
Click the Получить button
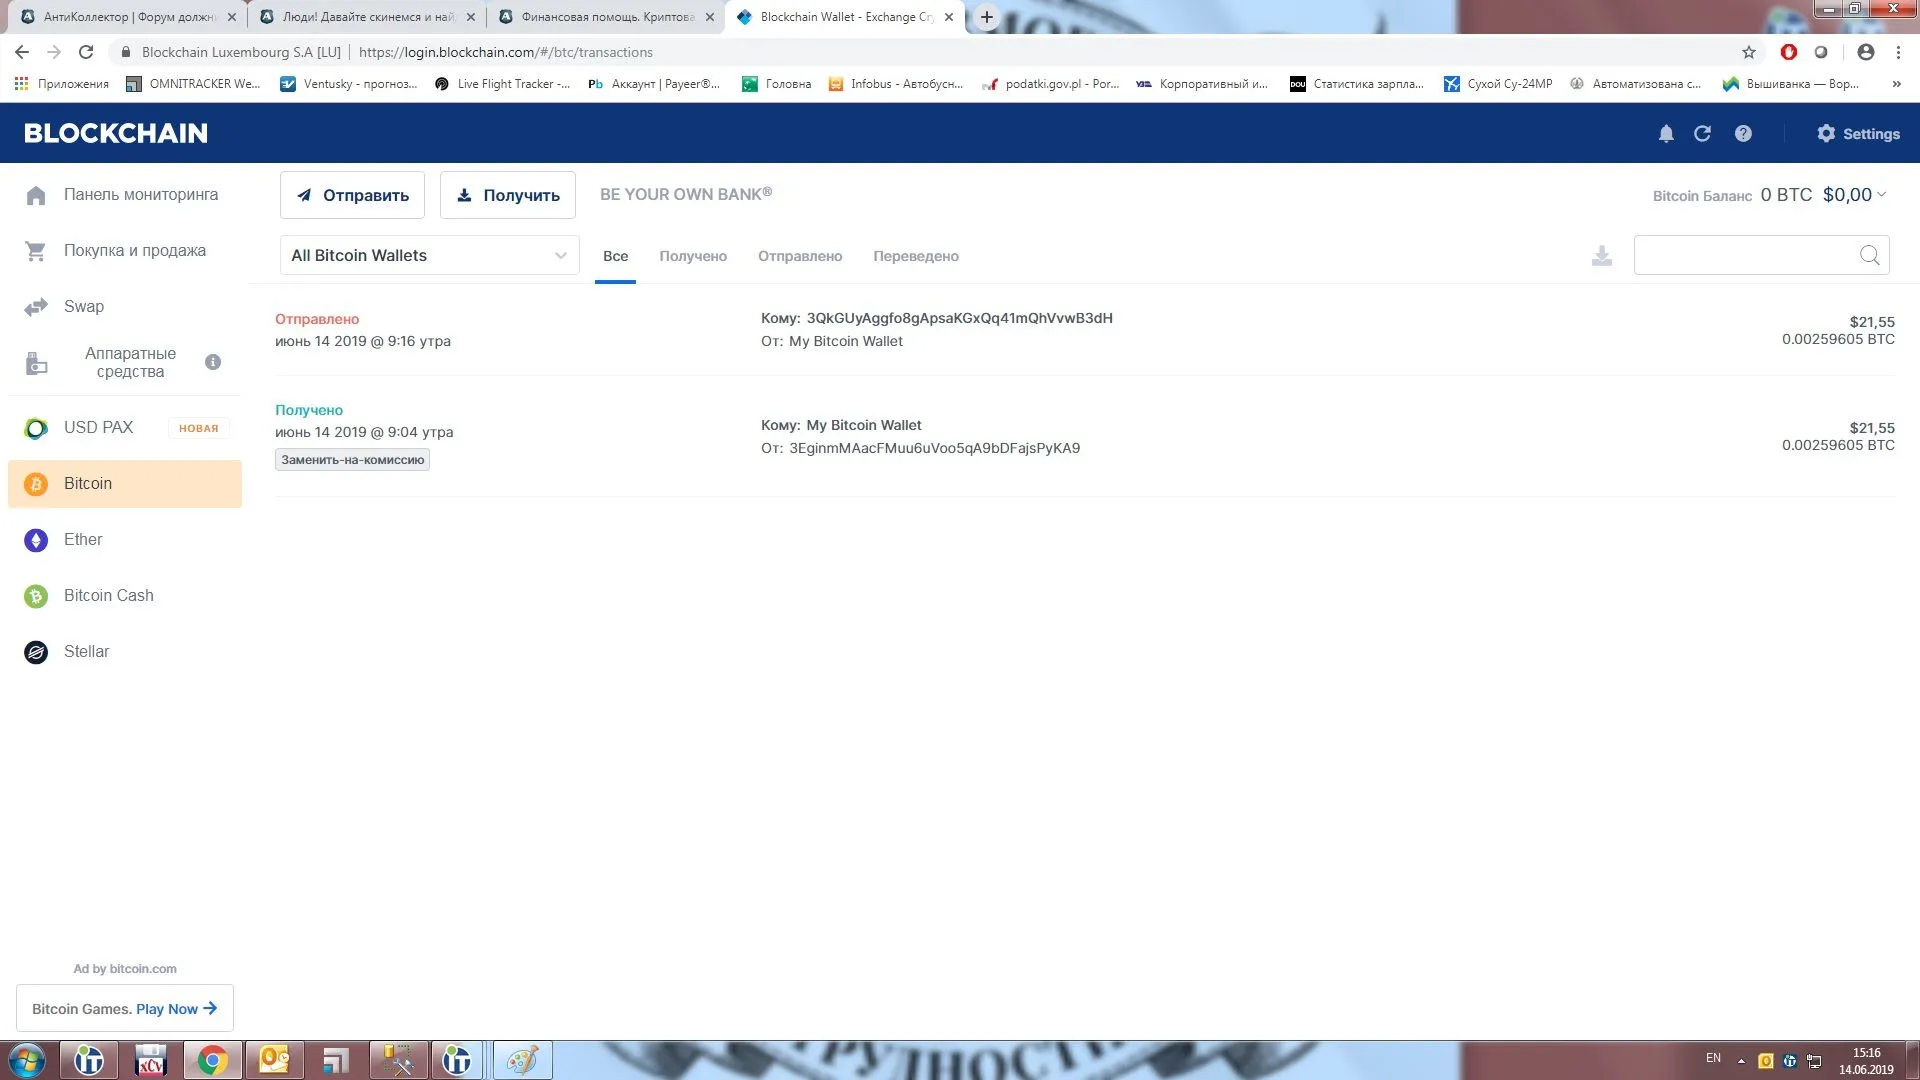(x=508, y=195)
